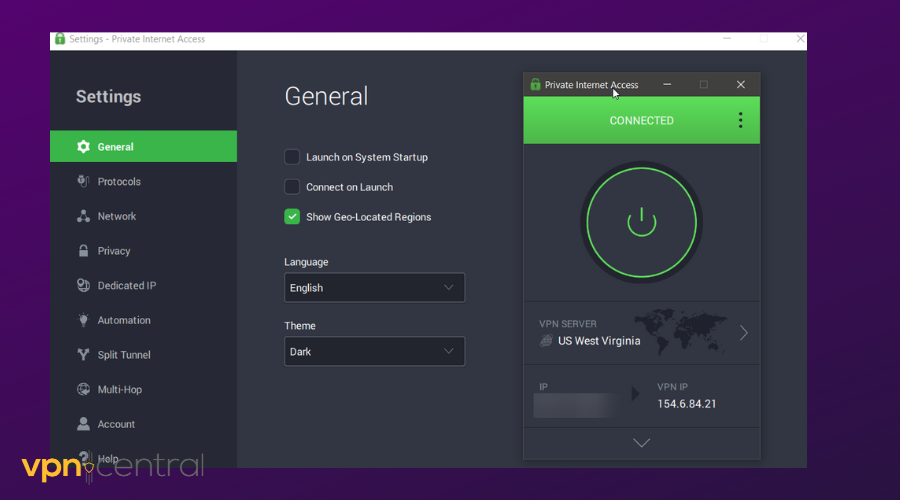The height and width of the screenshot is (500, 900).
Task: Click the Multi-Hop globe icon
Action: [83, 389]
